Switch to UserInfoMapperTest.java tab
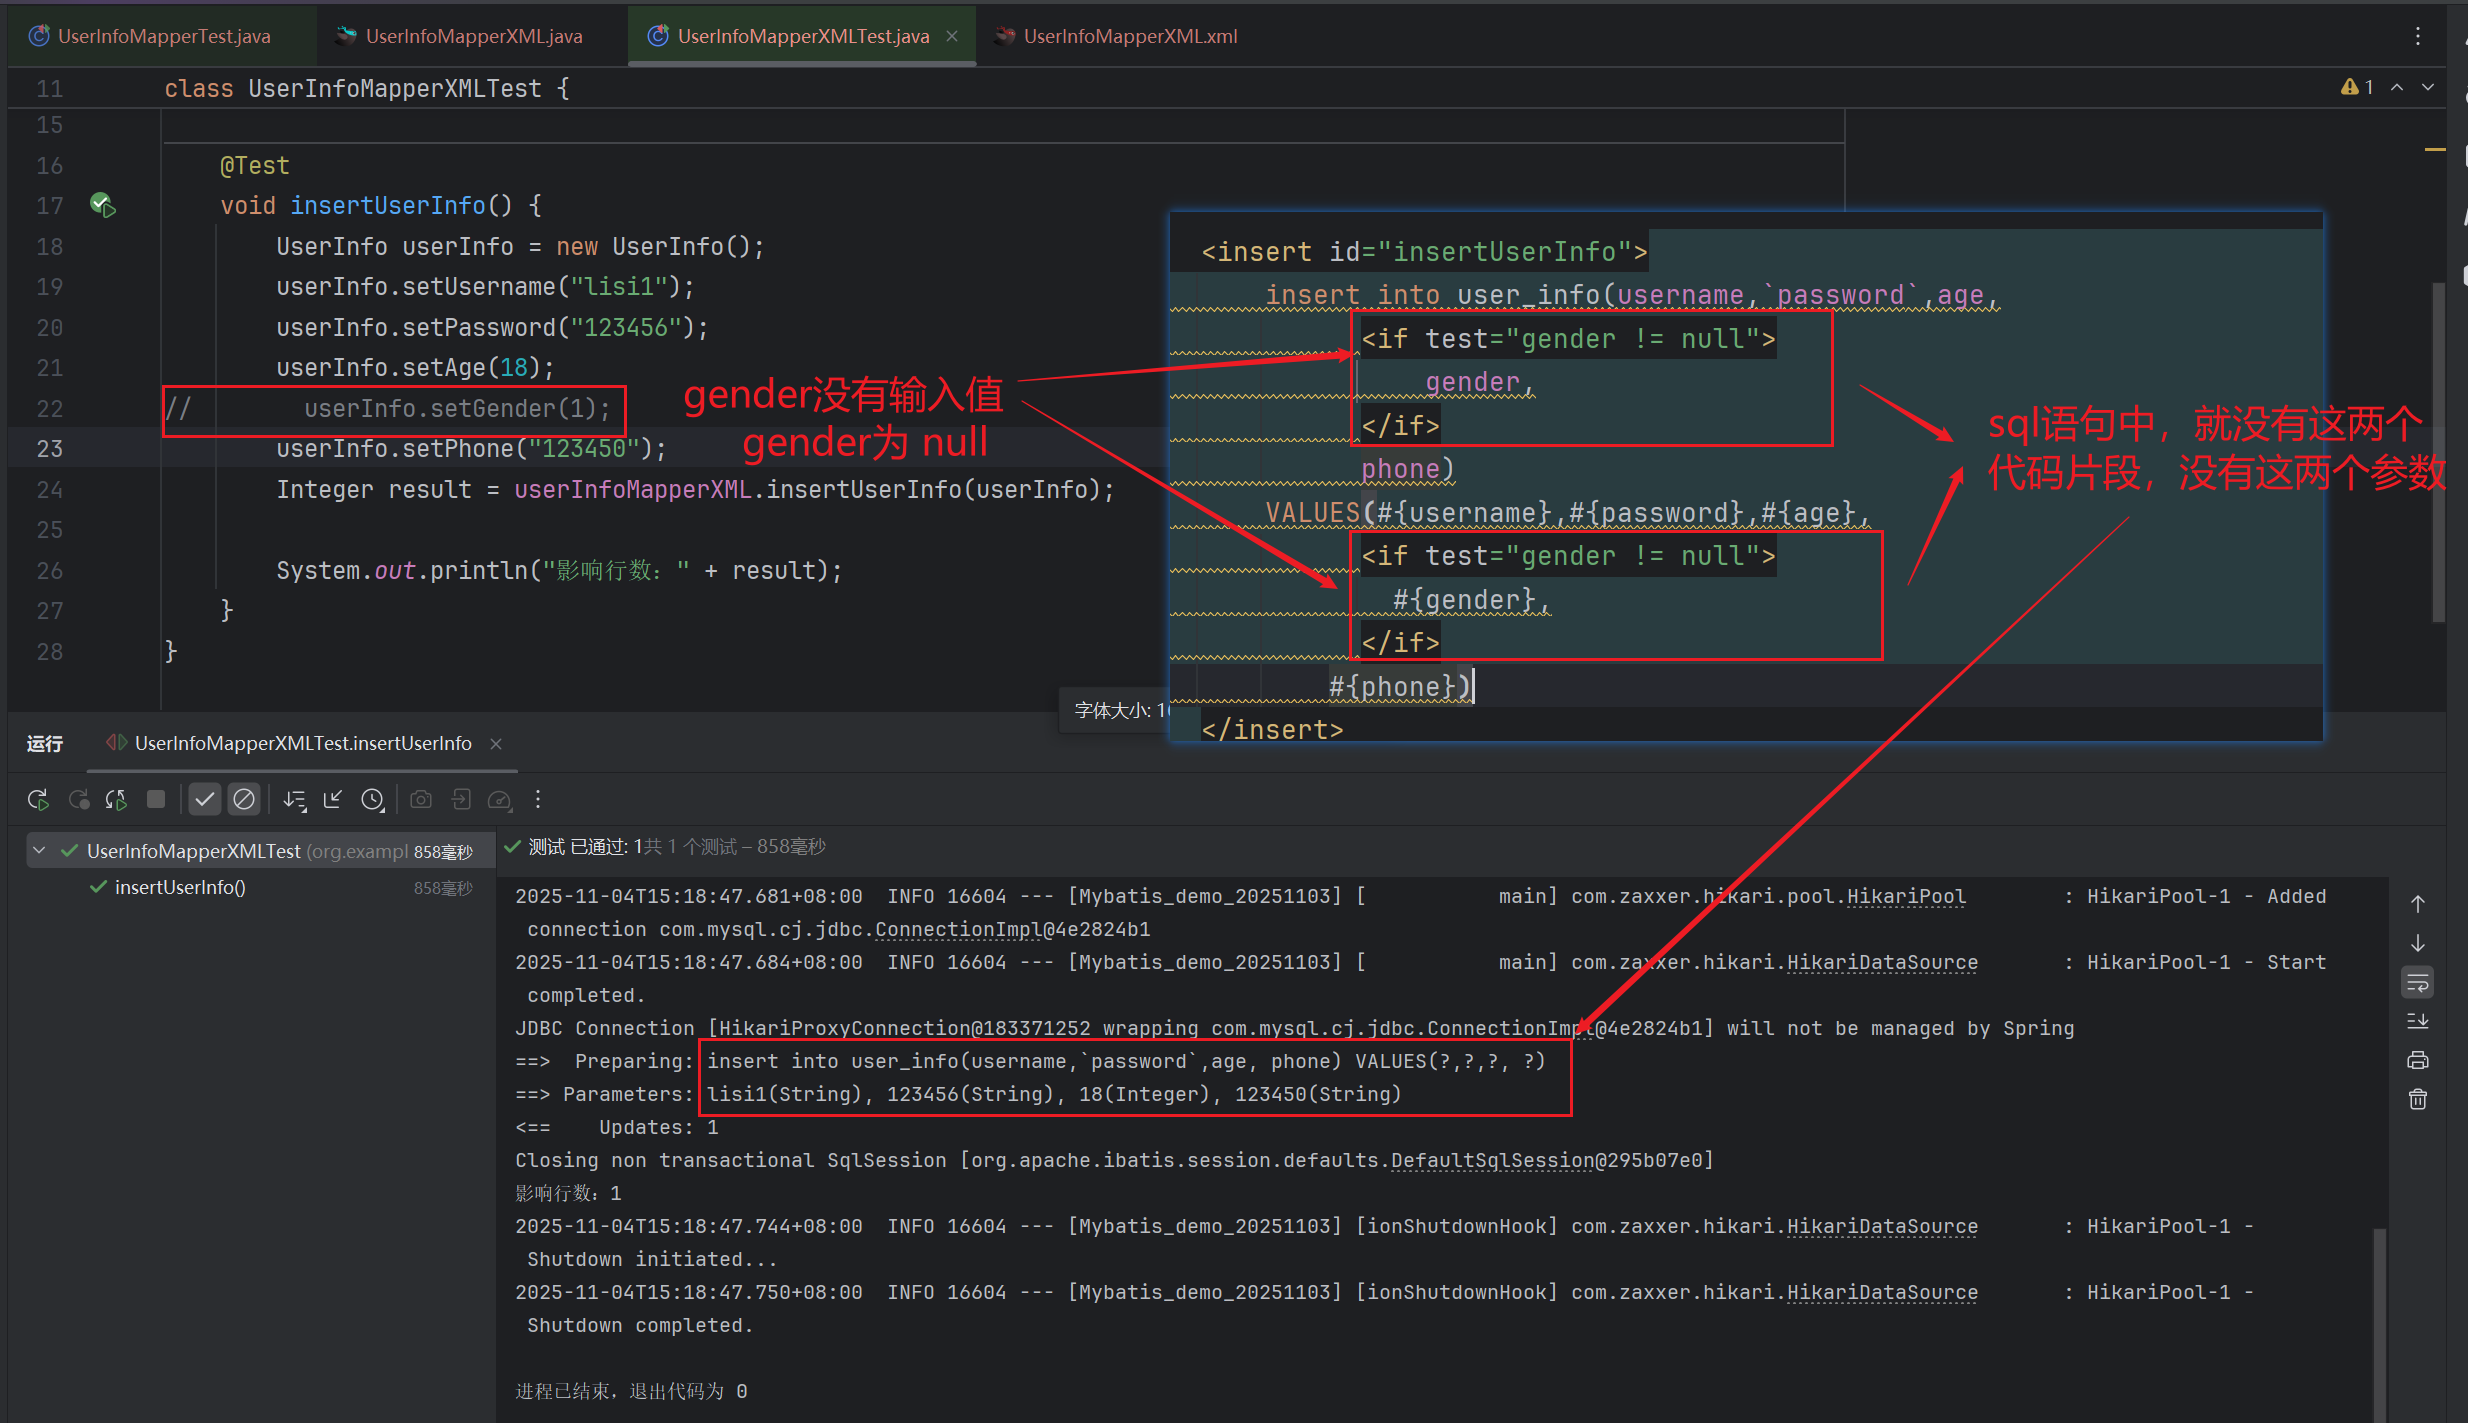The image size is (2468, 1423). pos(163,36)
